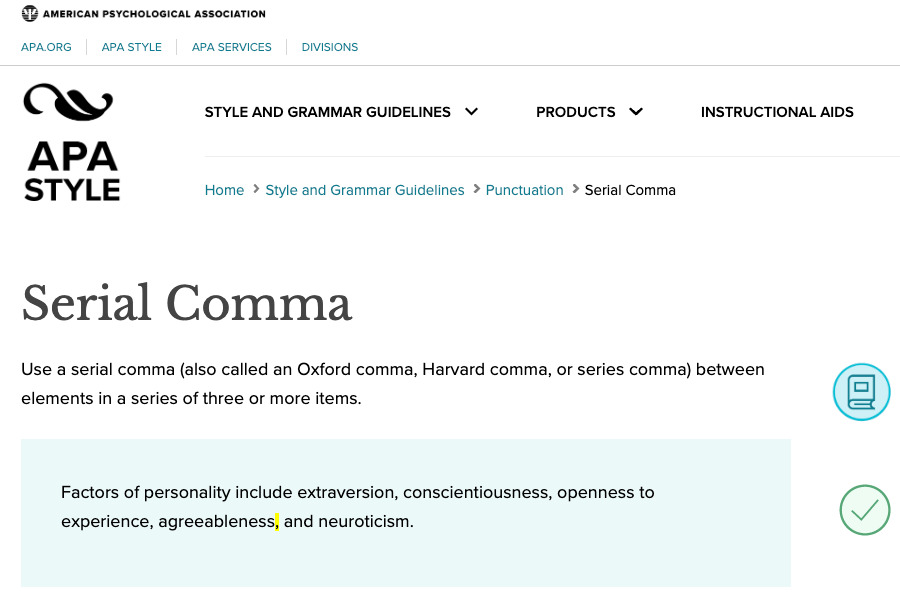900x600 pixels.
Task: Open the Style and Grammar Guidelines chevron arrow
Action: [471, 112]
